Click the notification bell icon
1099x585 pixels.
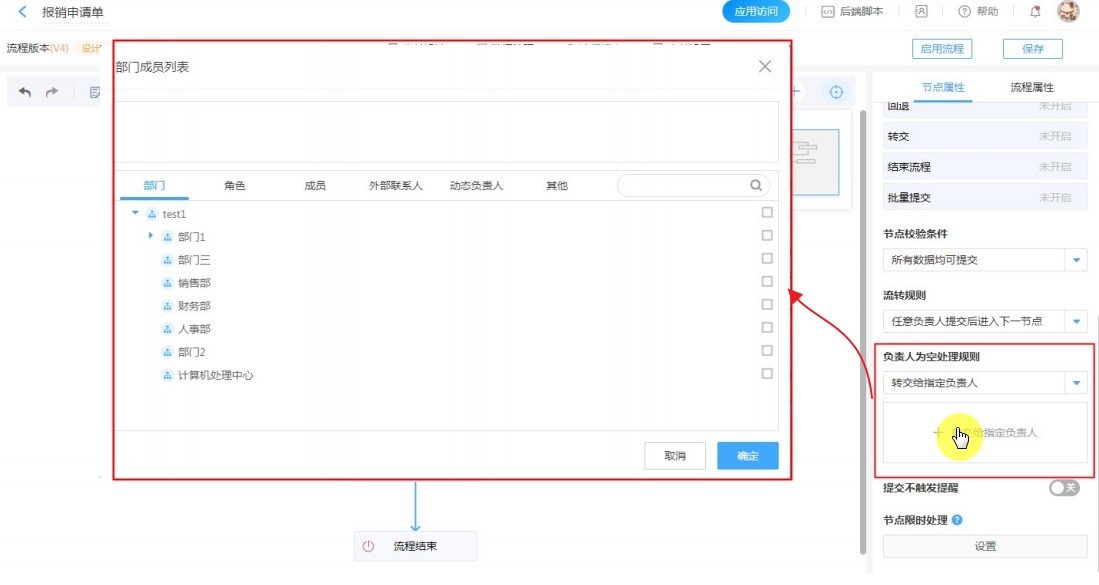1035,12
